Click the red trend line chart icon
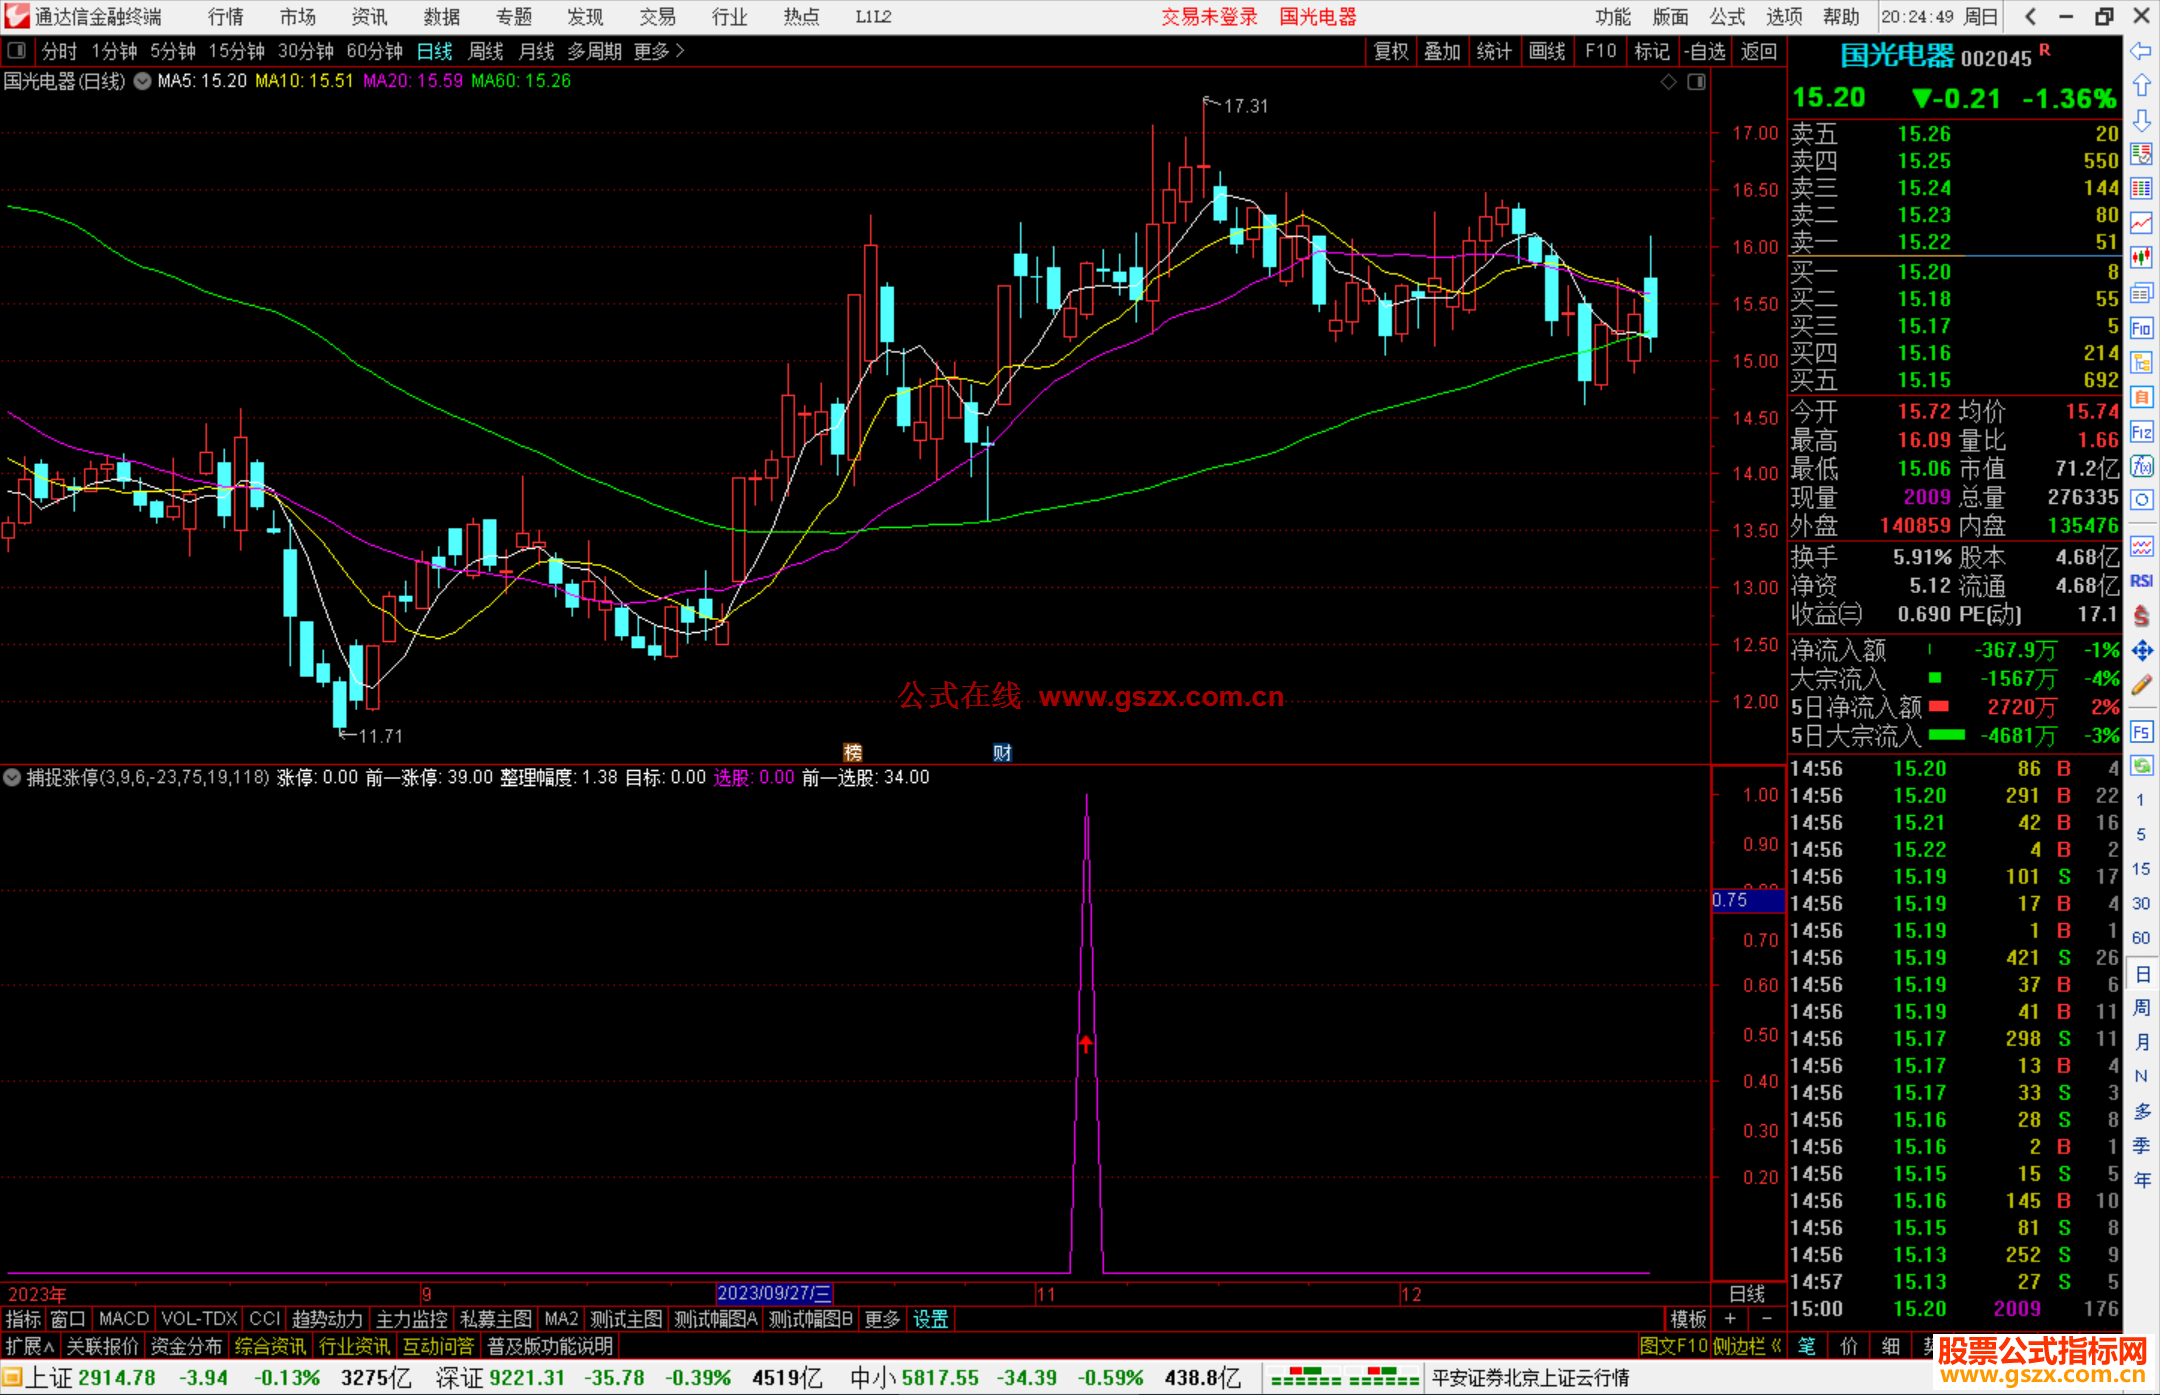Viewport: 2160px width, 1395px height. click(x=2141, y=223)
